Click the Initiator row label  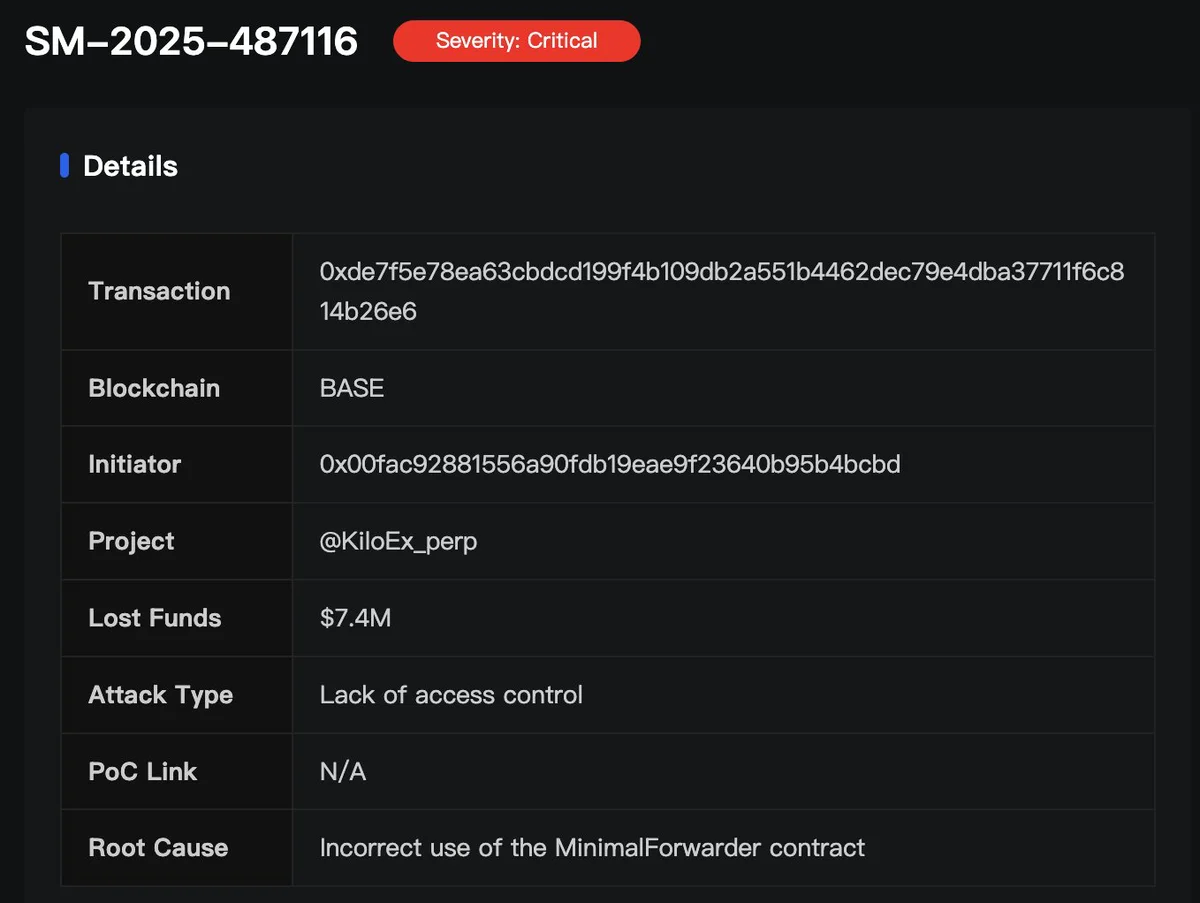[x=135, y=464]
